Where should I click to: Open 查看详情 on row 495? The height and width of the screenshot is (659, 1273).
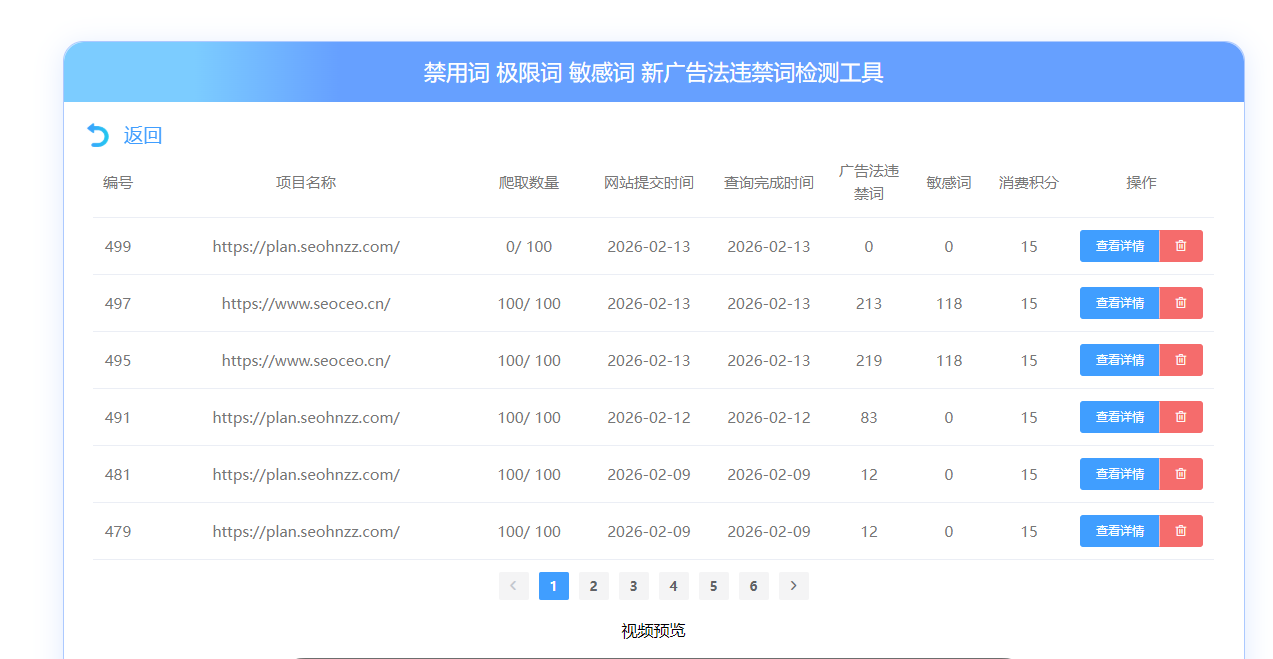[1119, 359]
